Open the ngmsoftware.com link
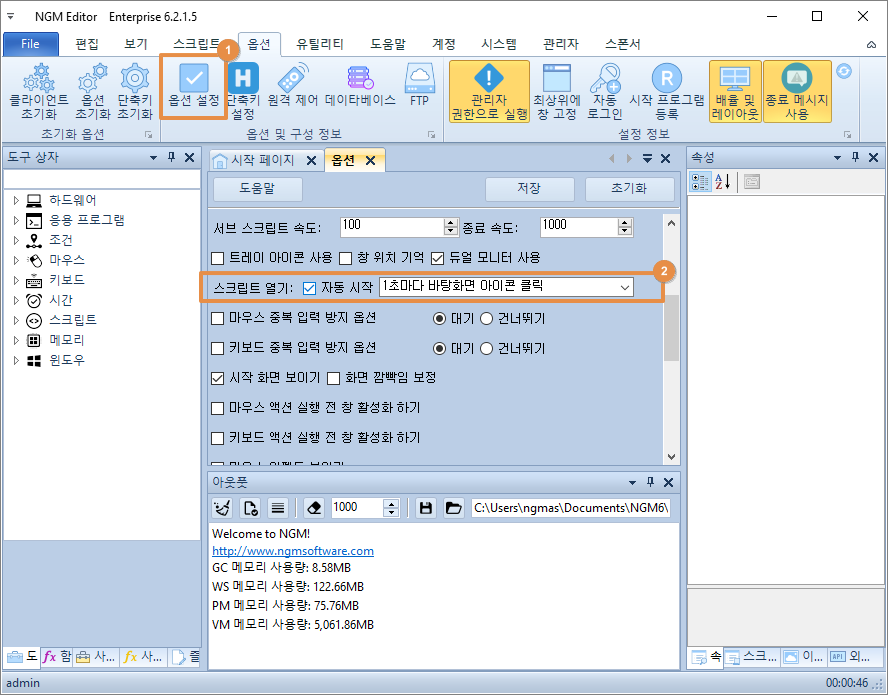888x695 pixels. [x=293, y=551]
